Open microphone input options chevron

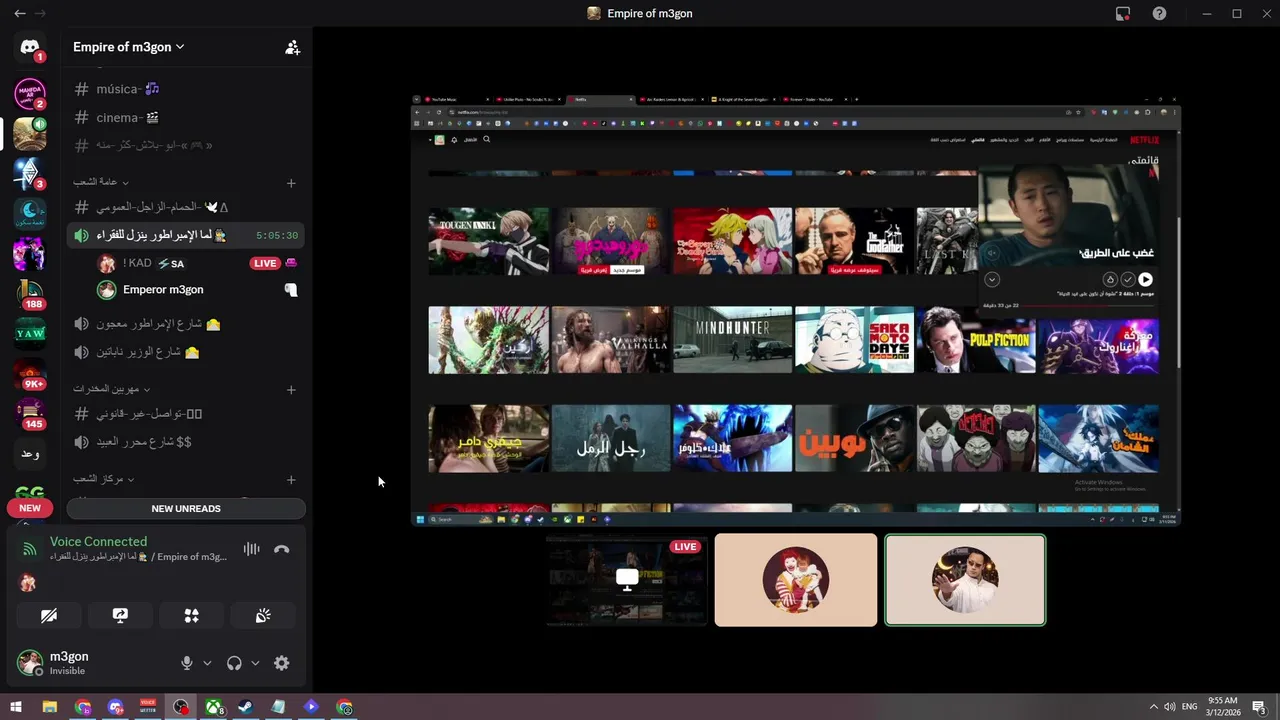coord(207,663)
